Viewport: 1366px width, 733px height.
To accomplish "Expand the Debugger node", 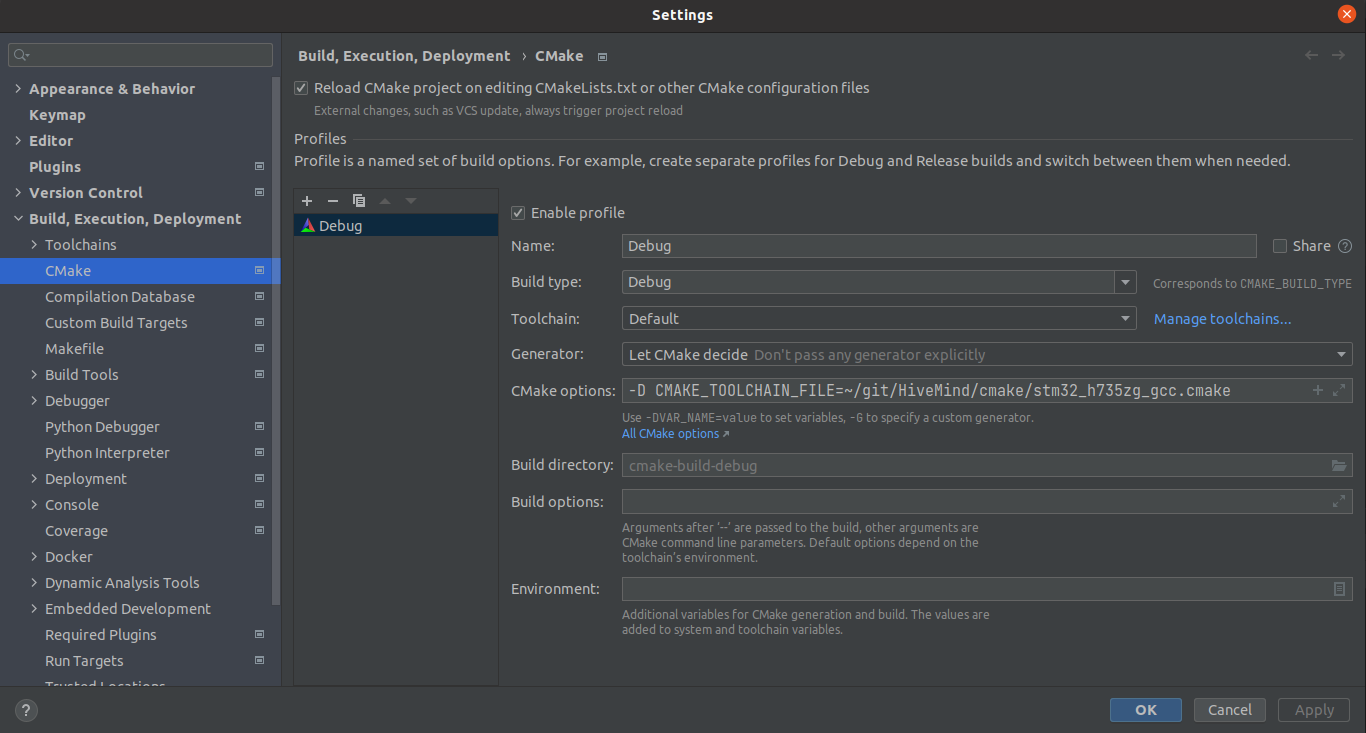I will coord(35,400).
